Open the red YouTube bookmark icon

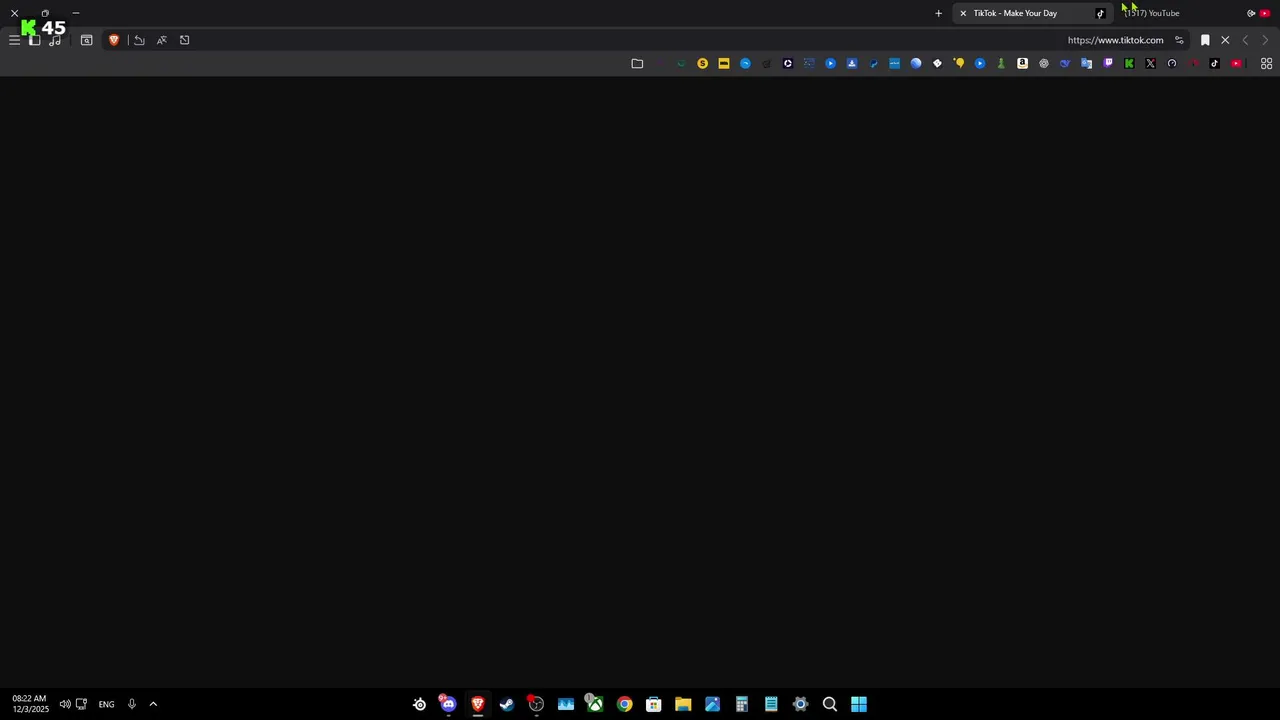1236,63
